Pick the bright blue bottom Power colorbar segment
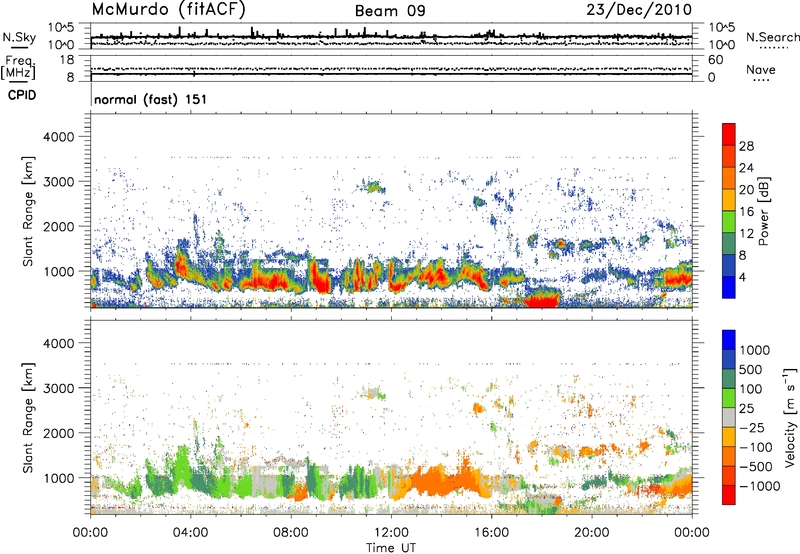The image size is (800, 554). pyautogui.click(x=729, y=287)
